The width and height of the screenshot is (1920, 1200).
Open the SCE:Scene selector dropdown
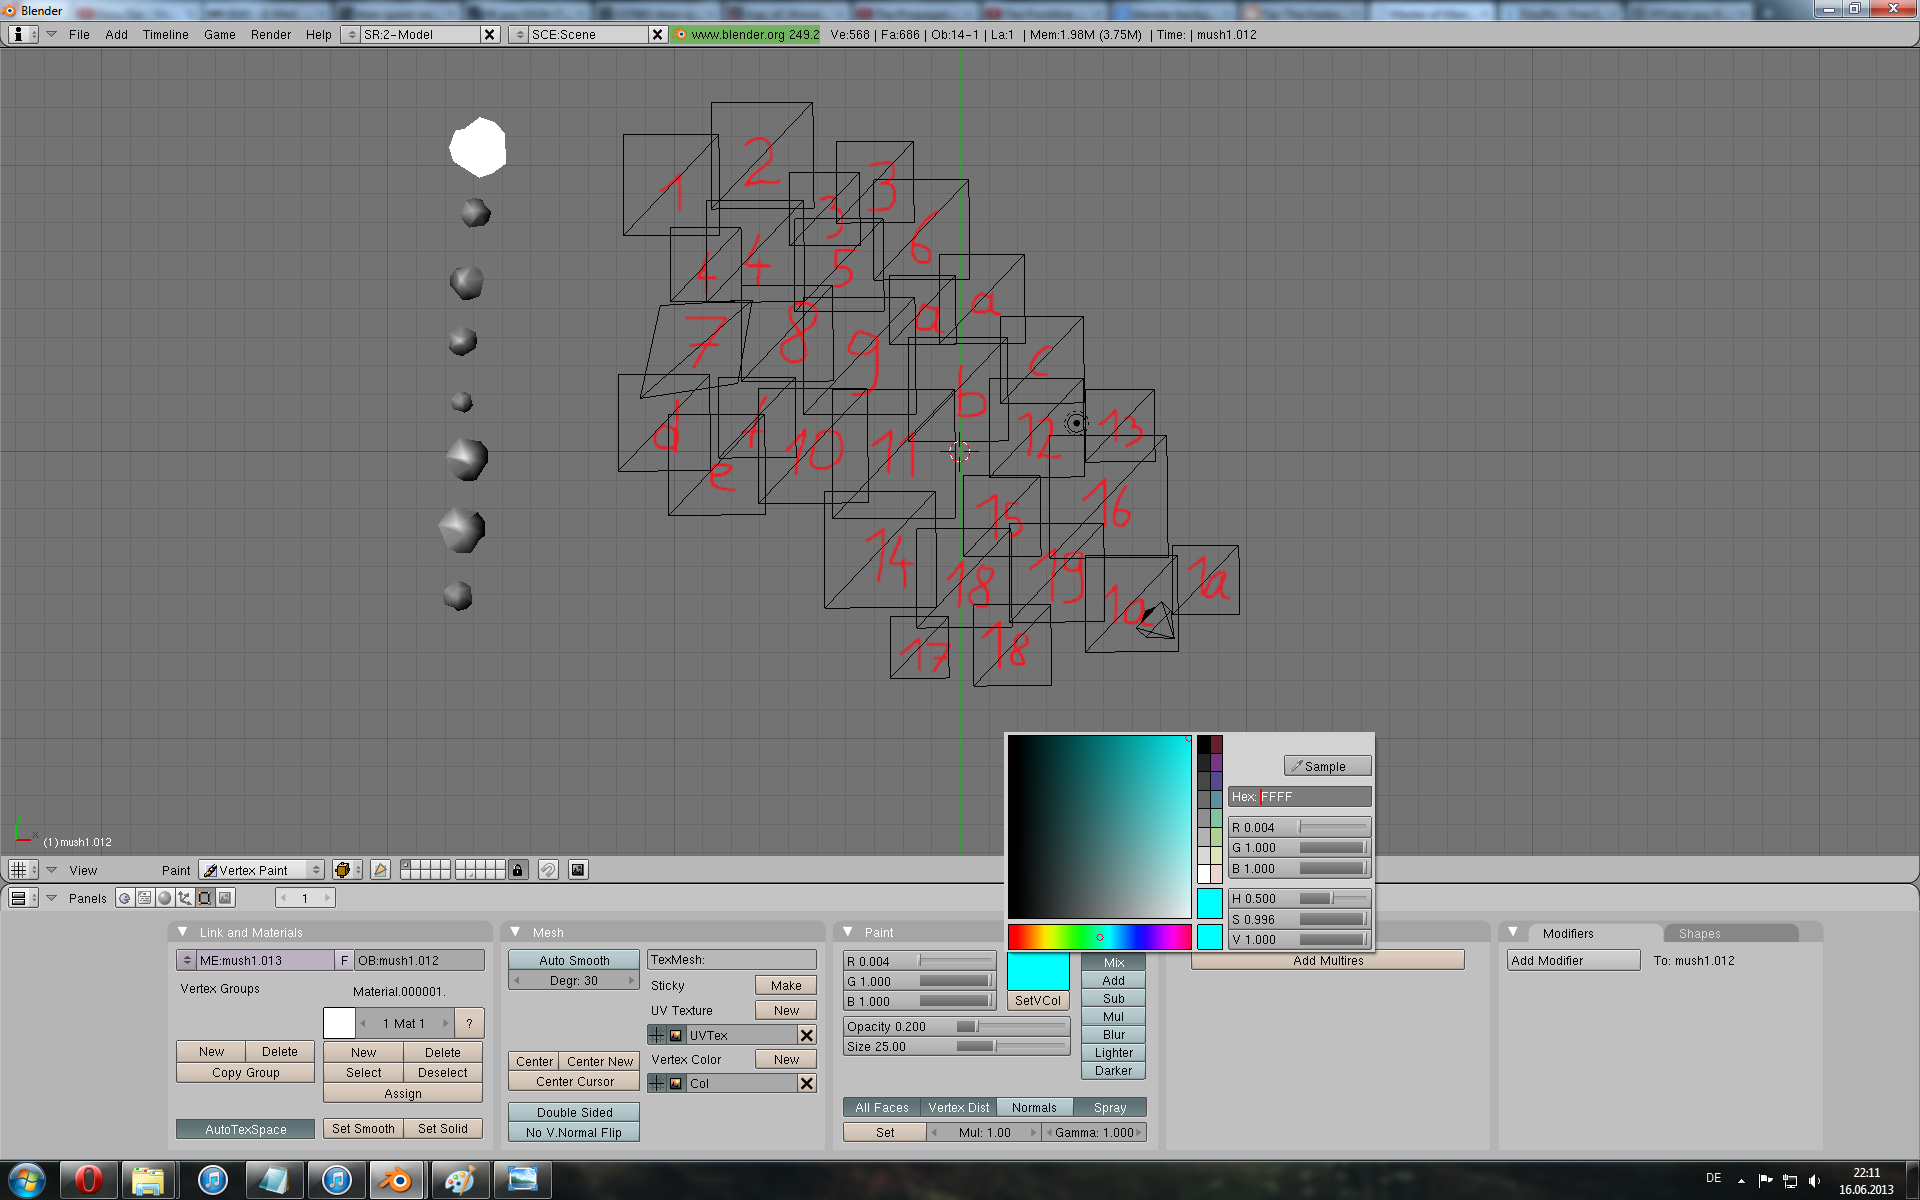518,34
